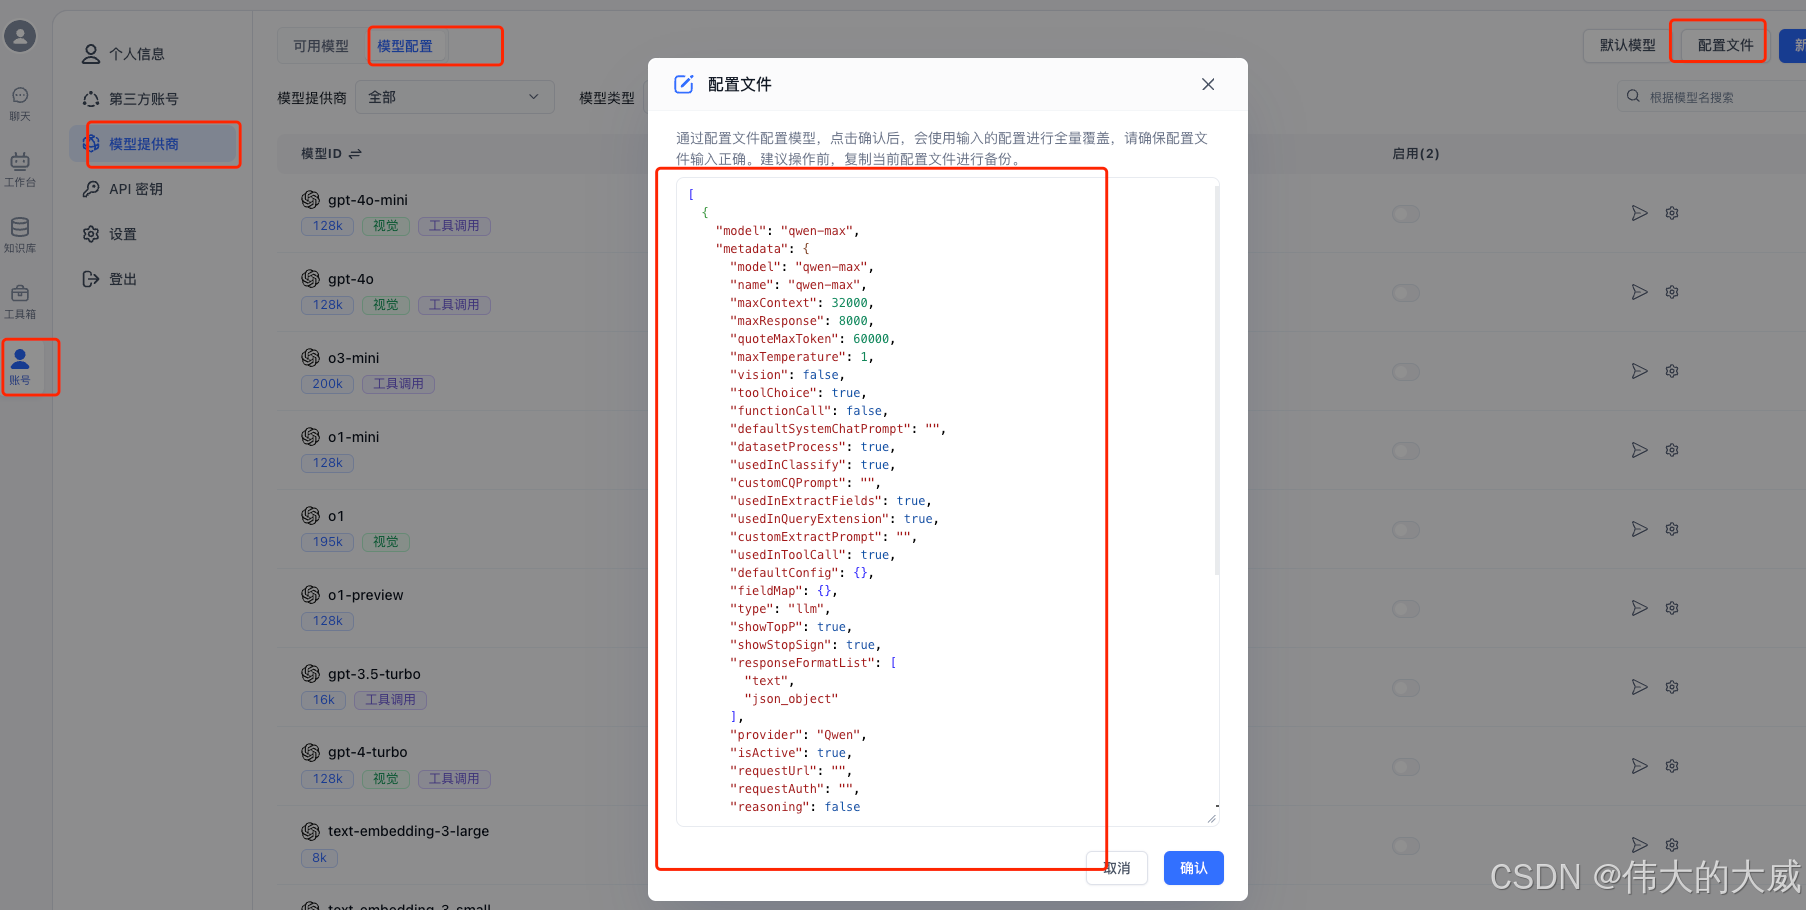Viewport: 1806px width, 910px height.
Task: Open settings gear for gpt-4o
Action: (x=1672, y=292)
